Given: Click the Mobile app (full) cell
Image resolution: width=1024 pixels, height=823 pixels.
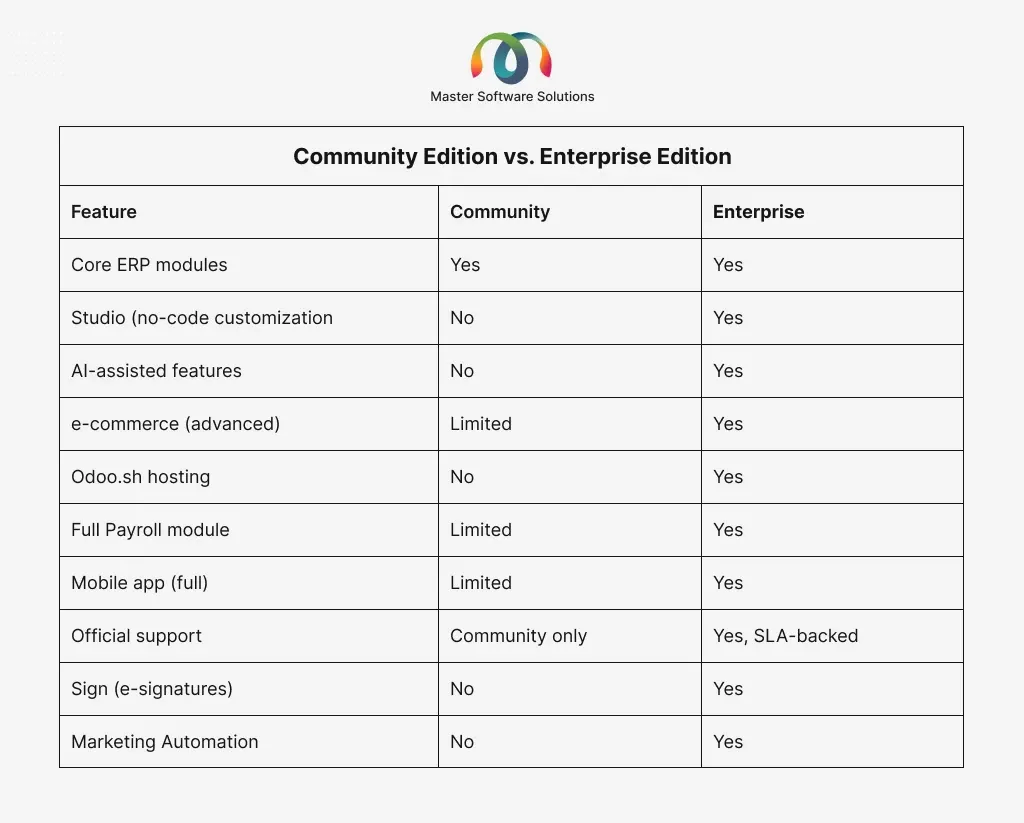Looking at the screenshot, I should [x=139, y=583].
